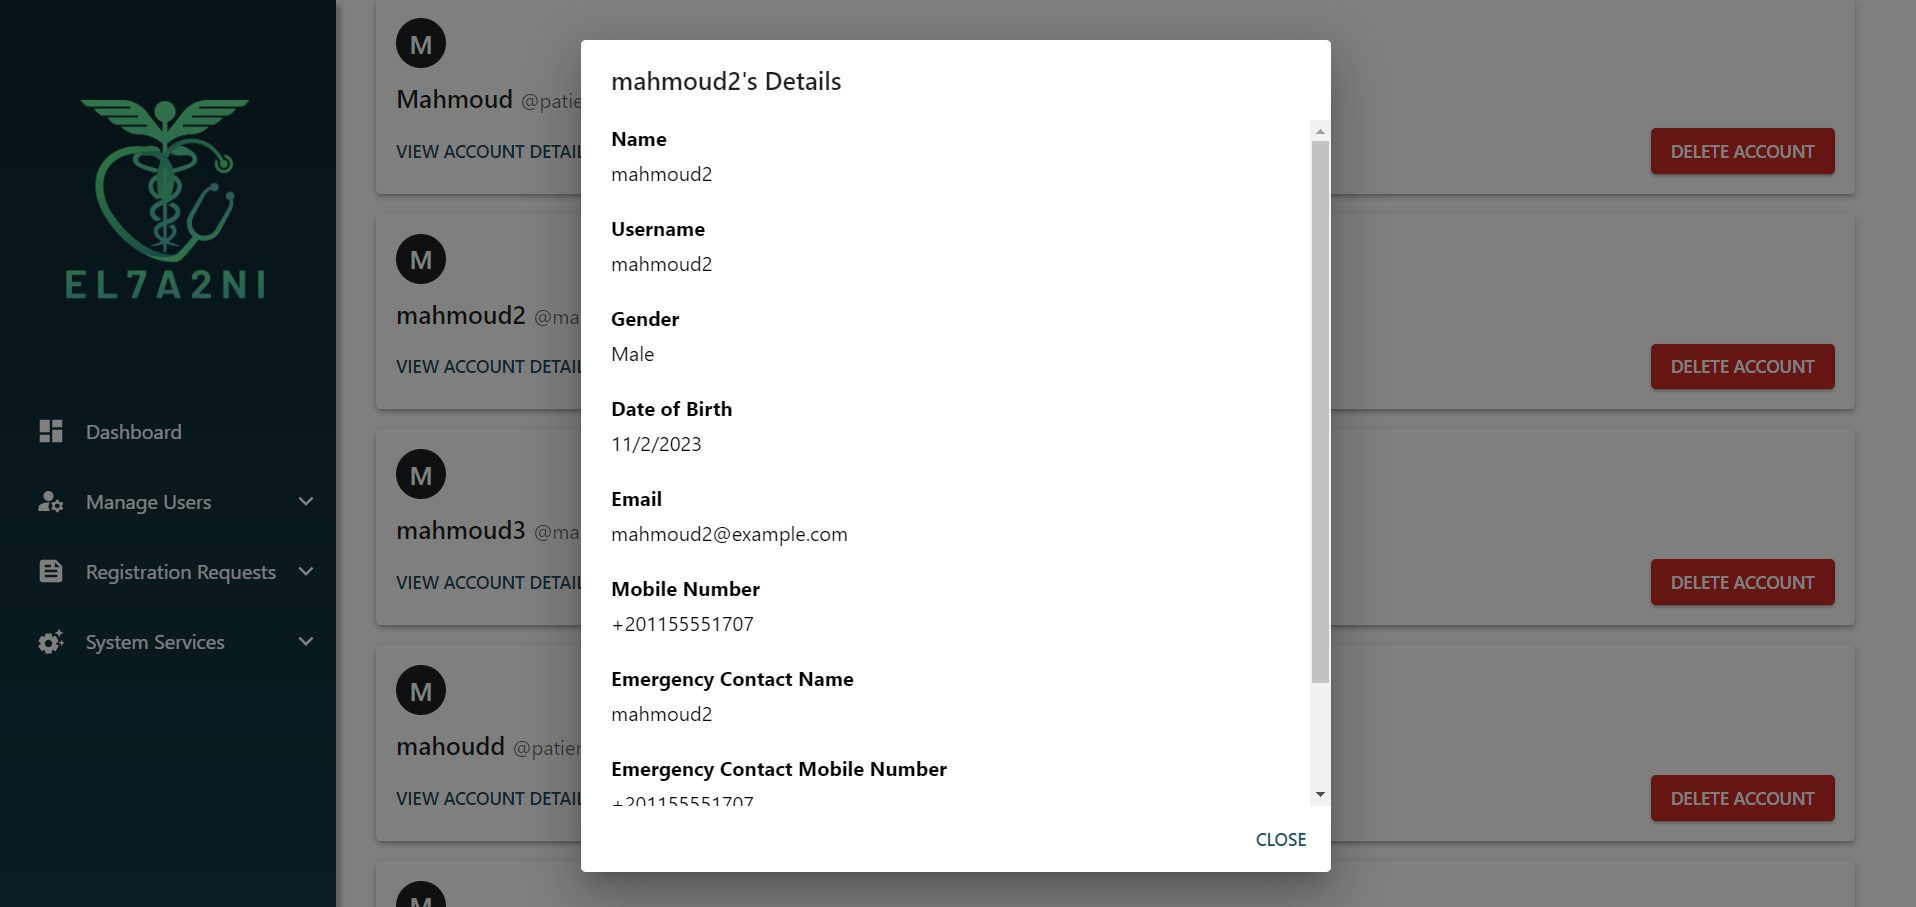Click the dialog scrollbar up arrow
This screenshot has width=1916, height=907.
point(1320,131)
